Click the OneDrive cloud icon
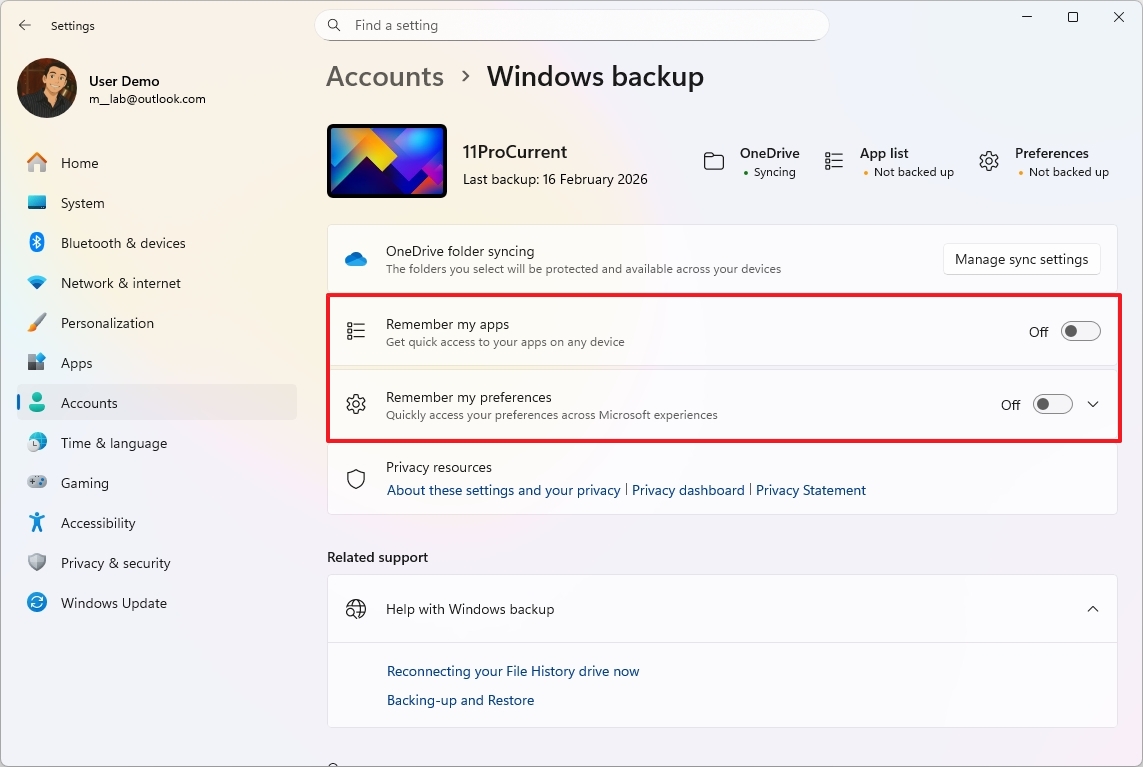The width and height of the screenshot is (1143, 767). [356, 258]
